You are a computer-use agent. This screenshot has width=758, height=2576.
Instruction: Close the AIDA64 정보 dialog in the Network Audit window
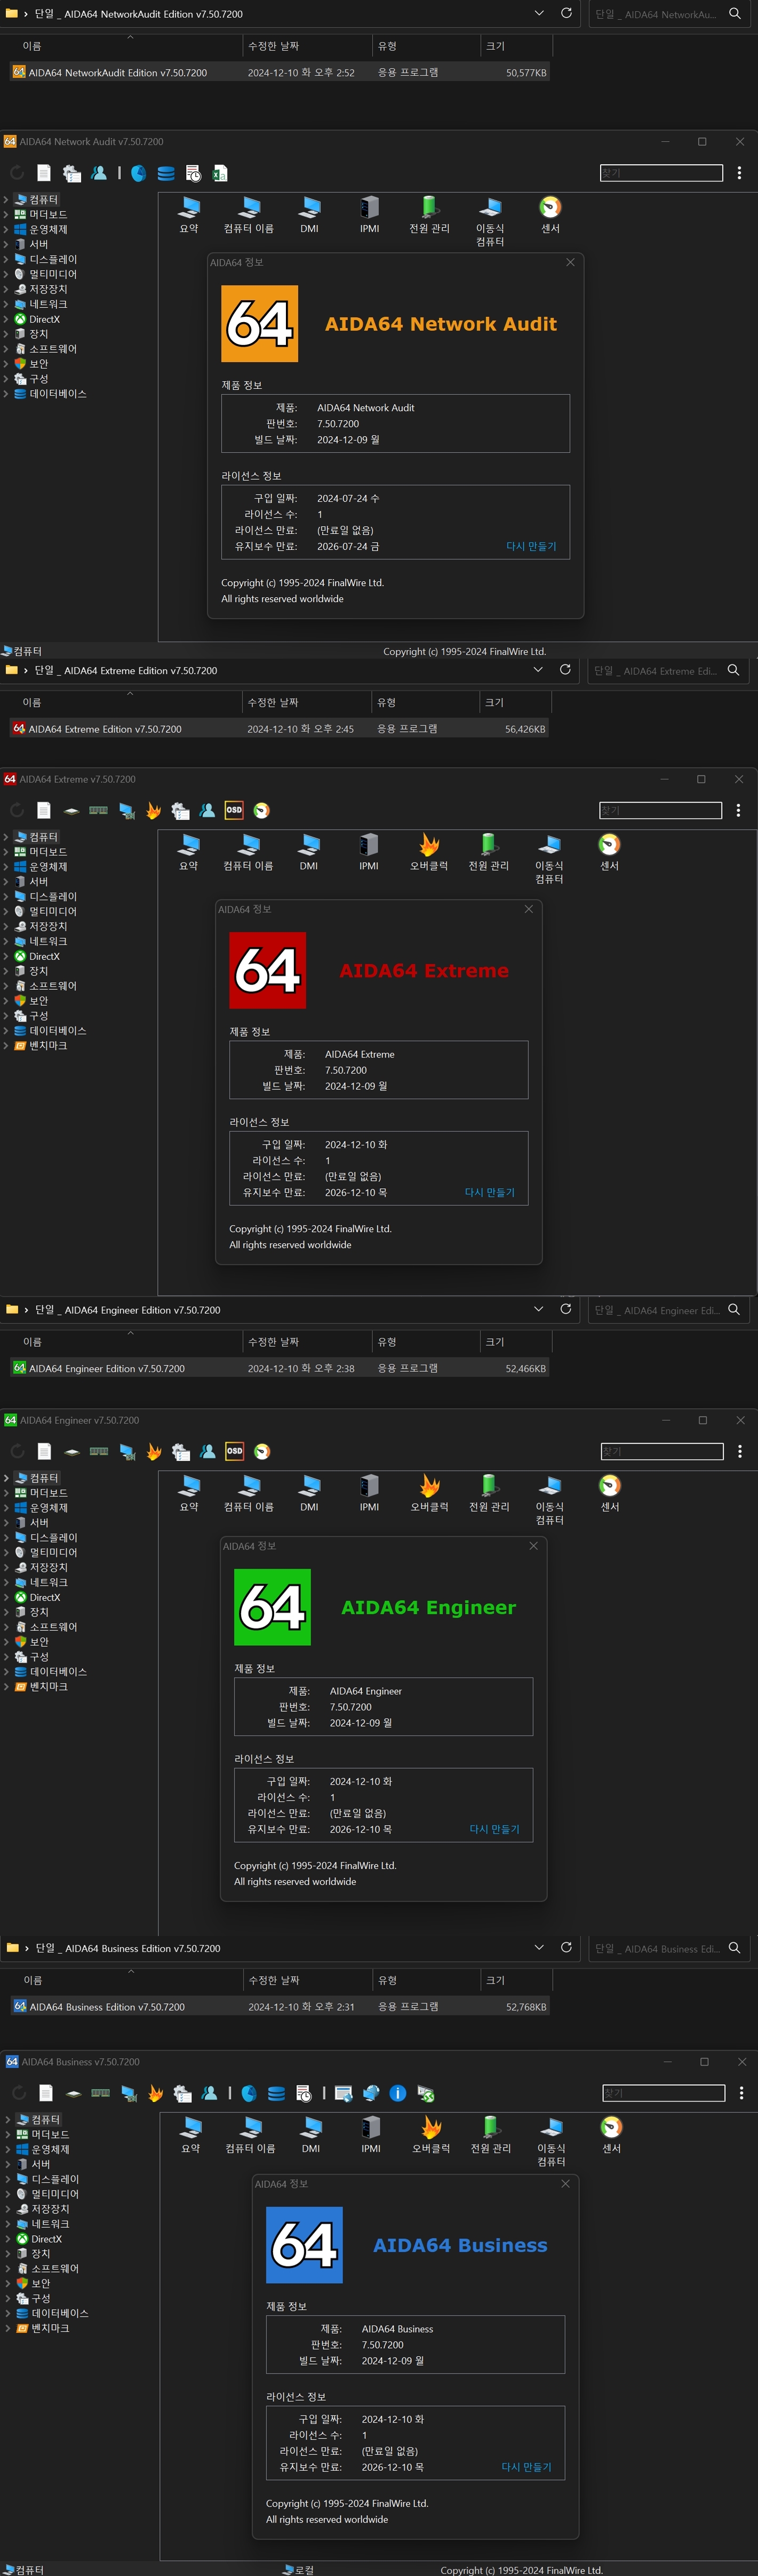click(570, 262)
